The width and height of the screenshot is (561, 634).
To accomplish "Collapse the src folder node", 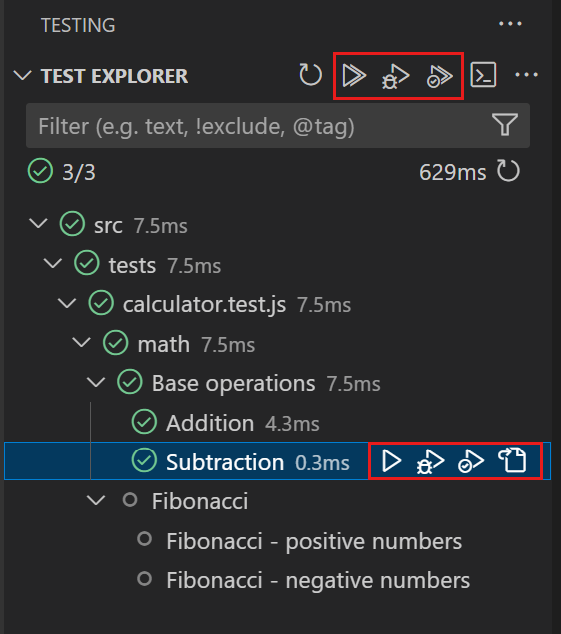I will 38,224.
